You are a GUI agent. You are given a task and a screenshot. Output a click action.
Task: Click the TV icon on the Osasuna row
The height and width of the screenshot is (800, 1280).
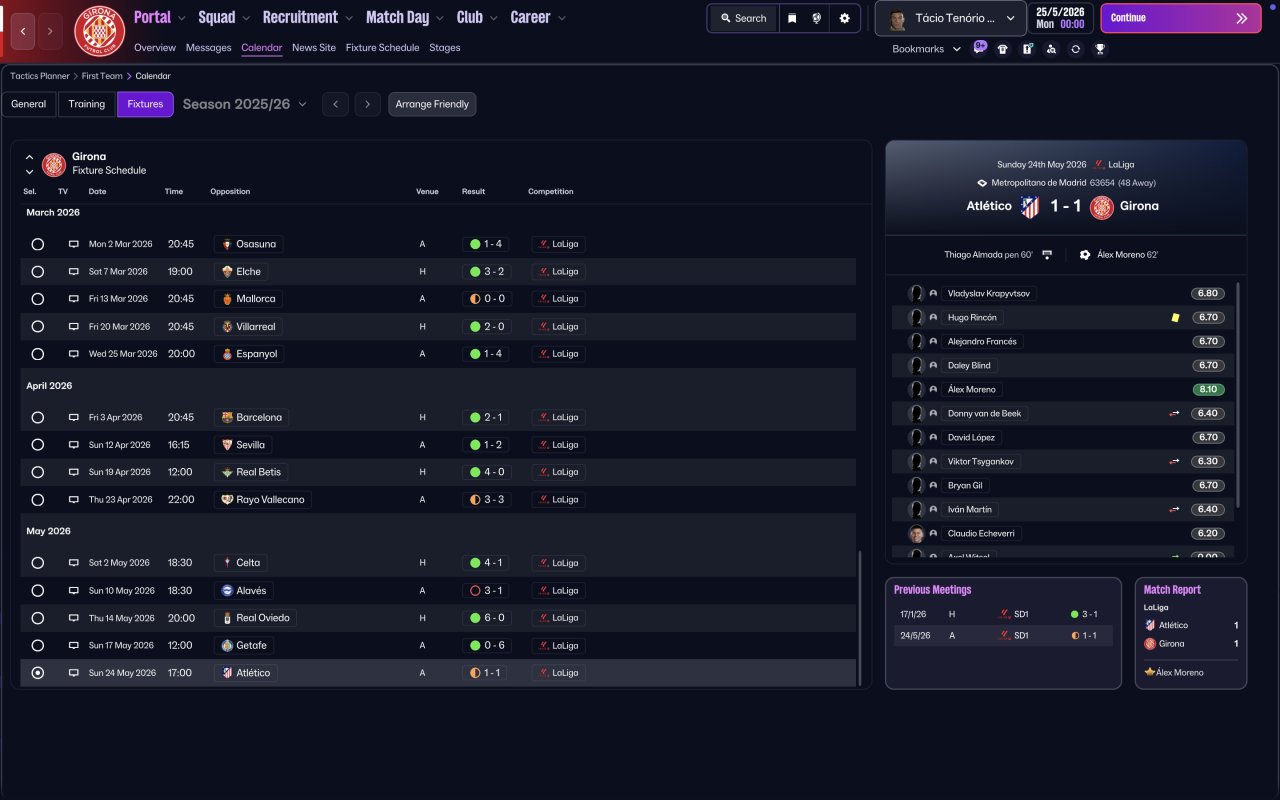(73, 244)
